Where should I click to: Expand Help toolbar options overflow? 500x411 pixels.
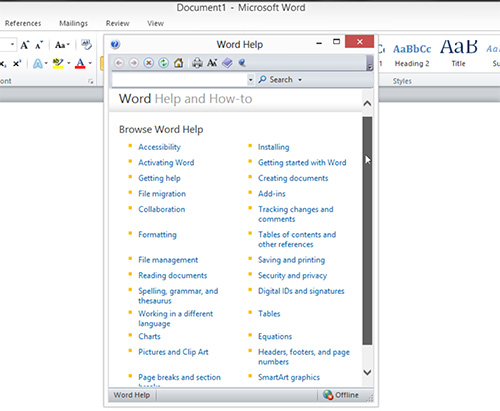coord(369,63)
